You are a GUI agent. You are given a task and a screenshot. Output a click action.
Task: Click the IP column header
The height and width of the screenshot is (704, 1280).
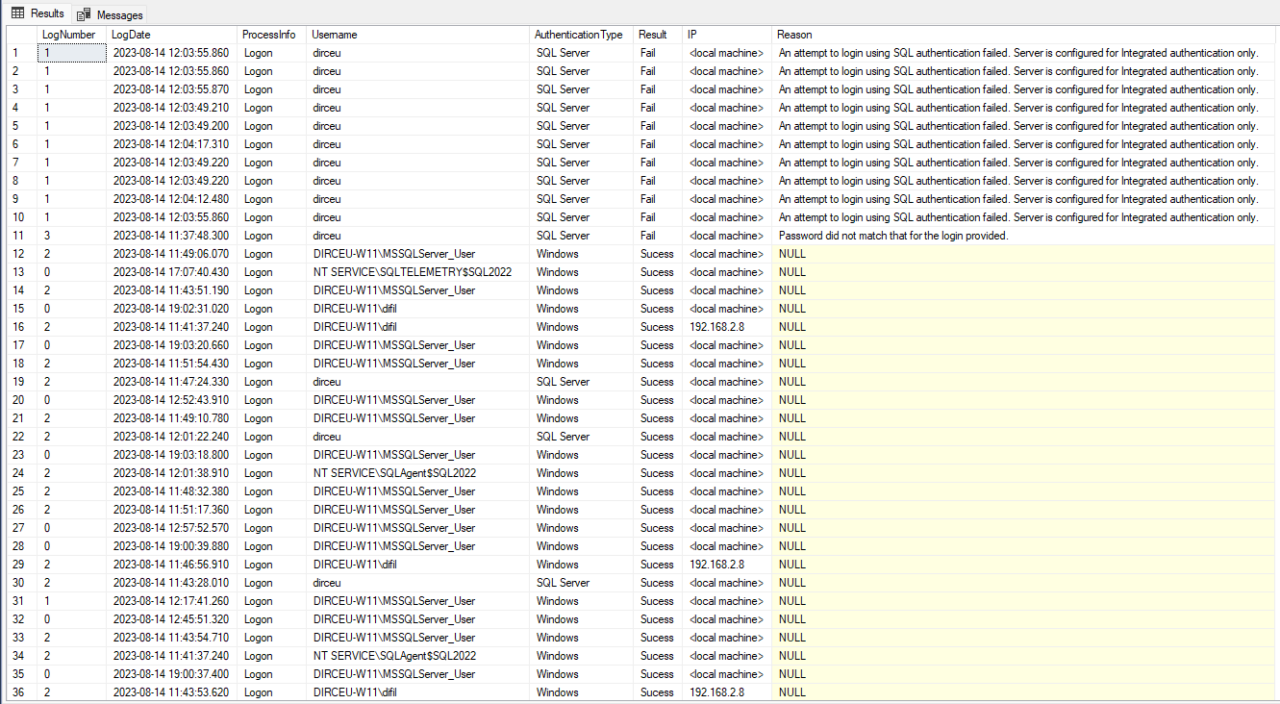(x=690, y=34)
